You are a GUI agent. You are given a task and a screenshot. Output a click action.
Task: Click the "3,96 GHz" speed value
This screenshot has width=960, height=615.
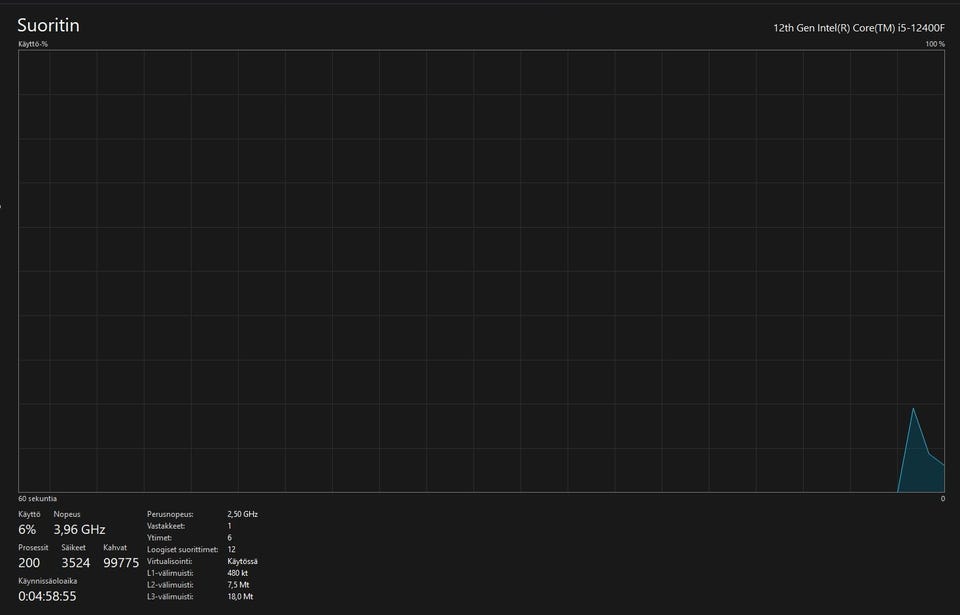(x=79, y=529)
